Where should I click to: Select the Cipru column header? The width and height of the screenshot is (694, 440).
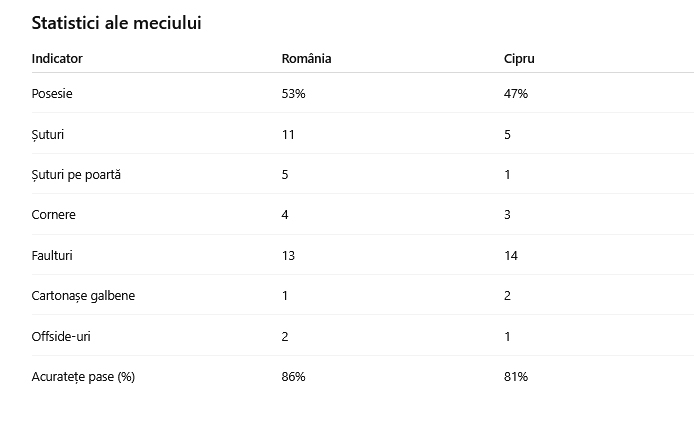point(519,59)
